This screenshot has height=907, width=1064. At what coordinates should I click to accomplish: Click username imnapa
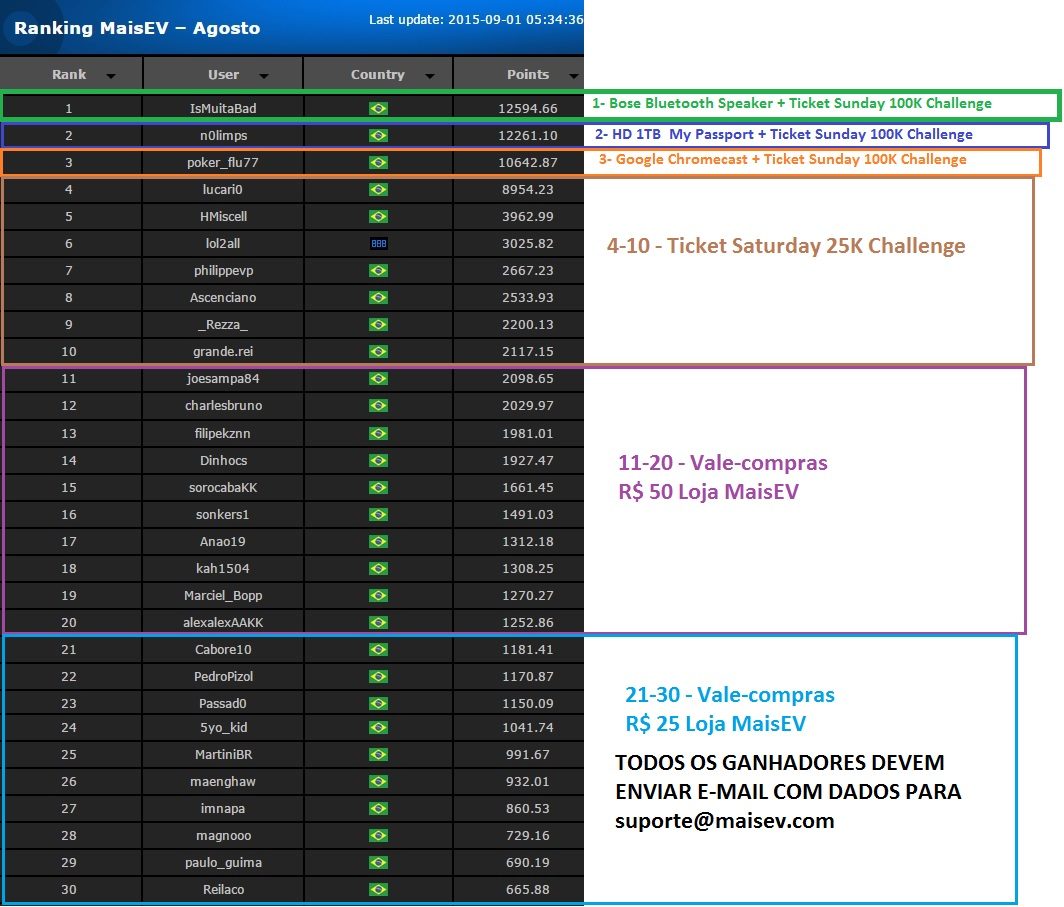click(223, 809)
